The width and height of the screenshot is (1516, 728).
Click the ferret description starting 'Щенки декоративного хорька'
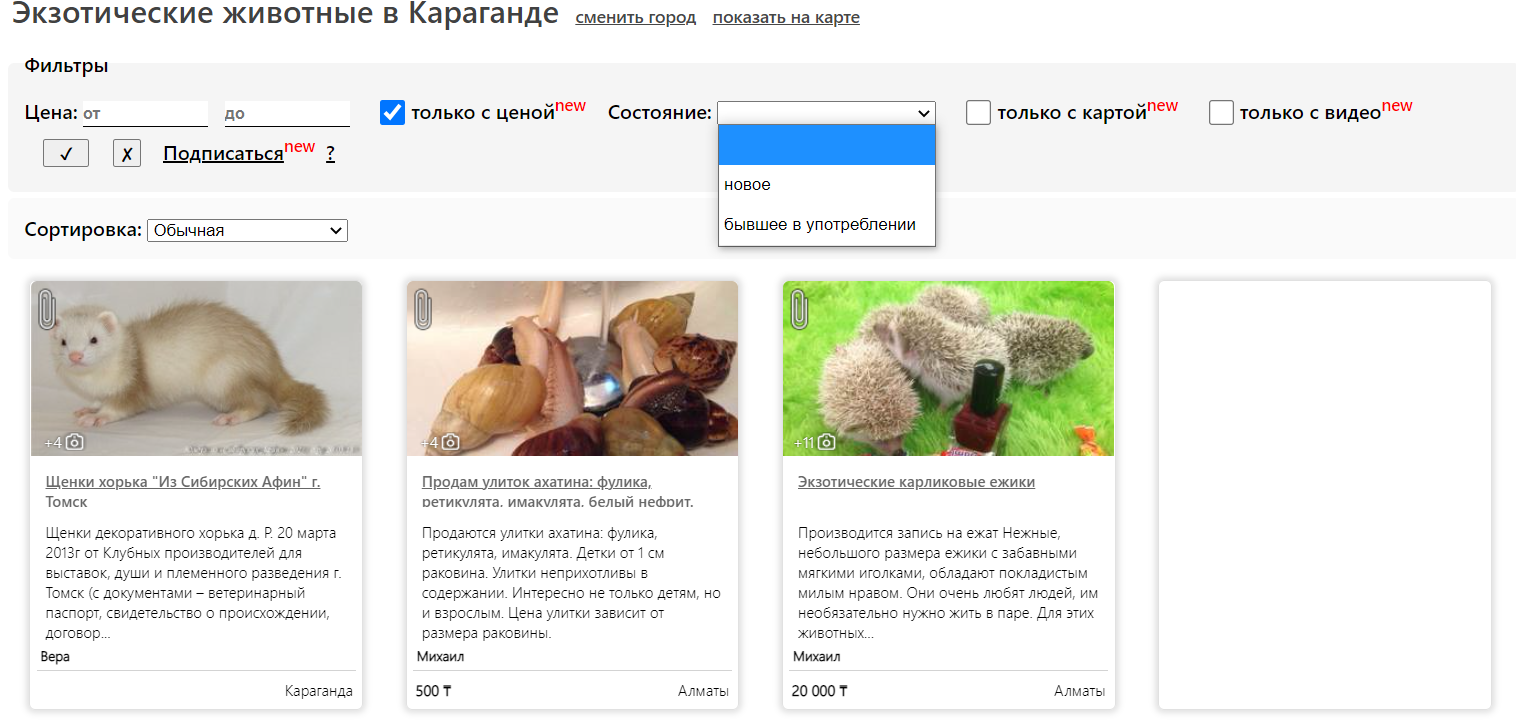tap(195, 581)
